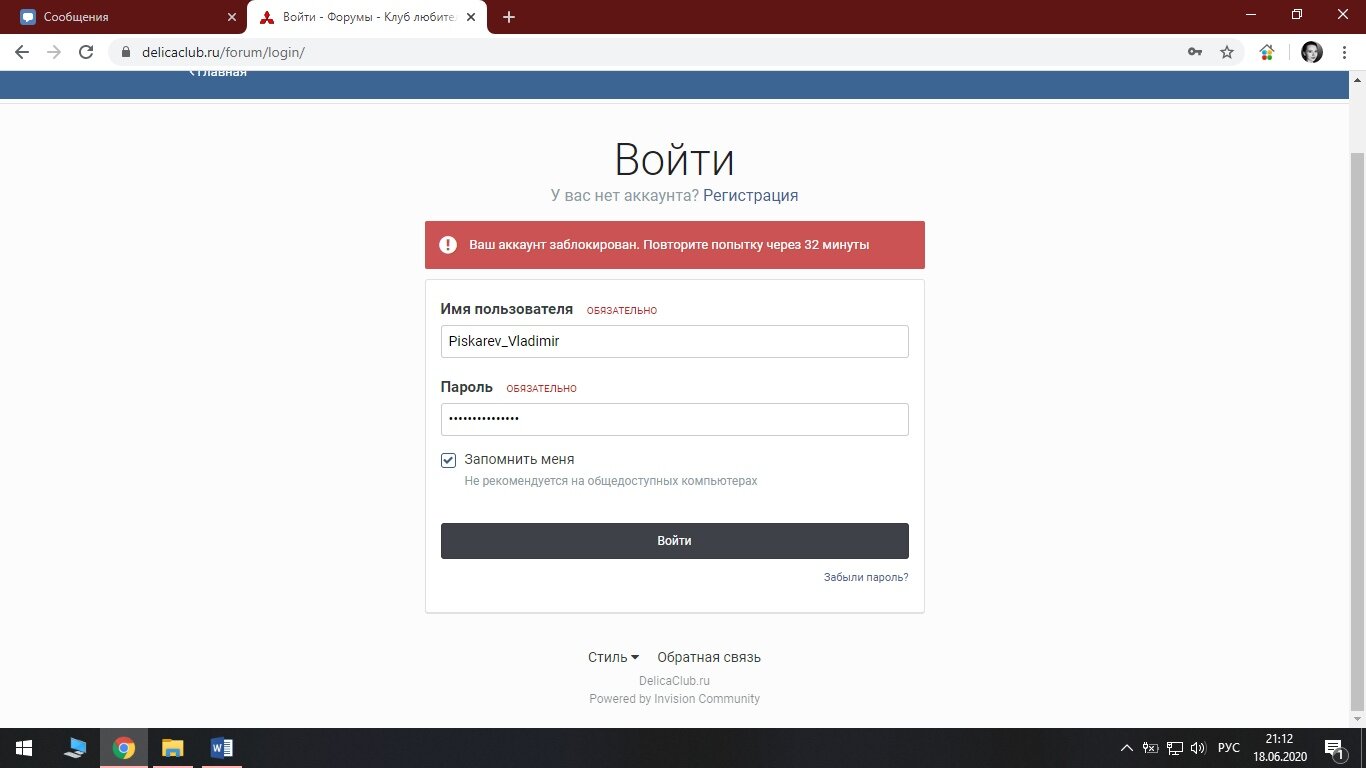1366x768 pixels.
Task: Launch Word from the taskbar
Action: [222, 748]
